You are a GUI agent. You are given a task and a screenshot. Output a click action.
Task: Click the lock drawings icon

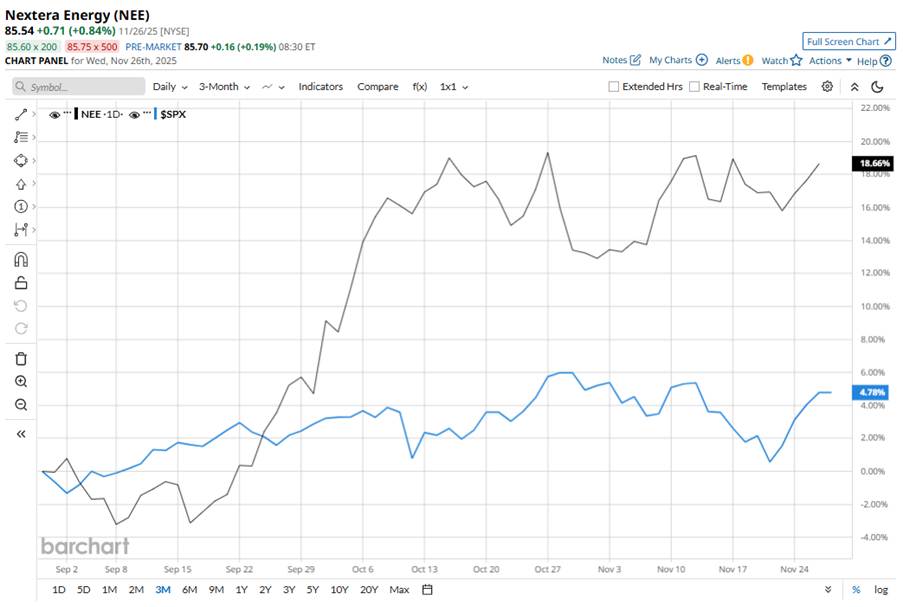click(x=21, y=283)
